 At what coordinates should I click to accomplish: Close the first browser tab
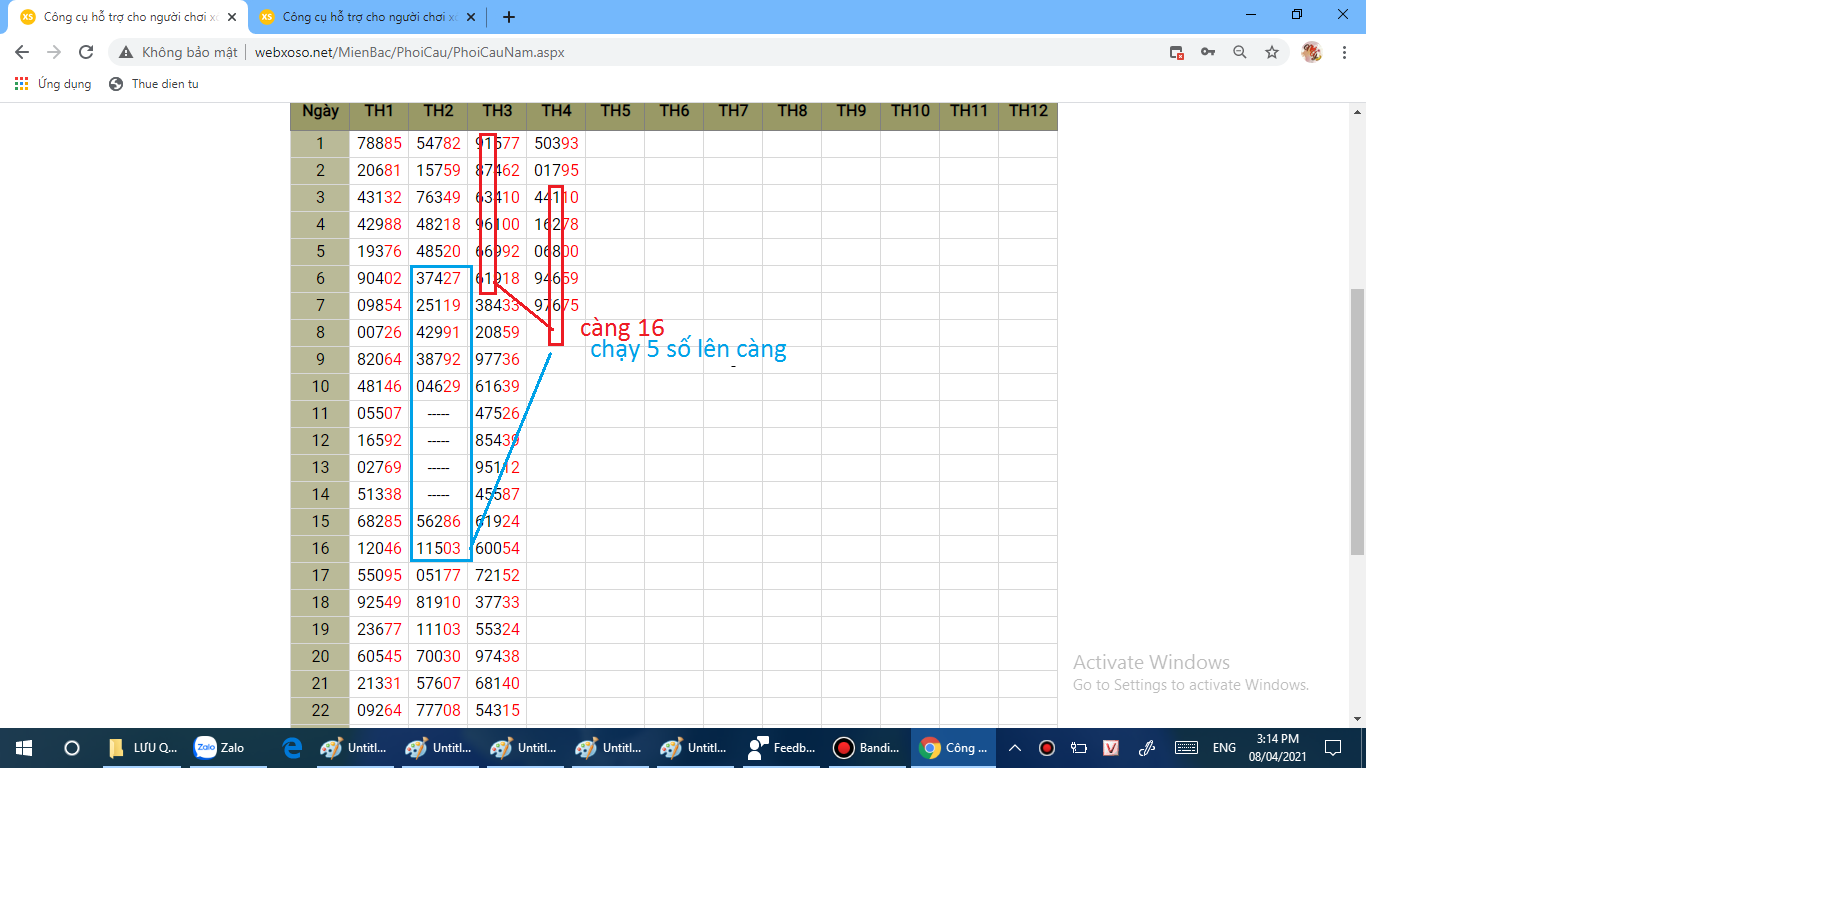pyautogui.click(x=232, y=17)
